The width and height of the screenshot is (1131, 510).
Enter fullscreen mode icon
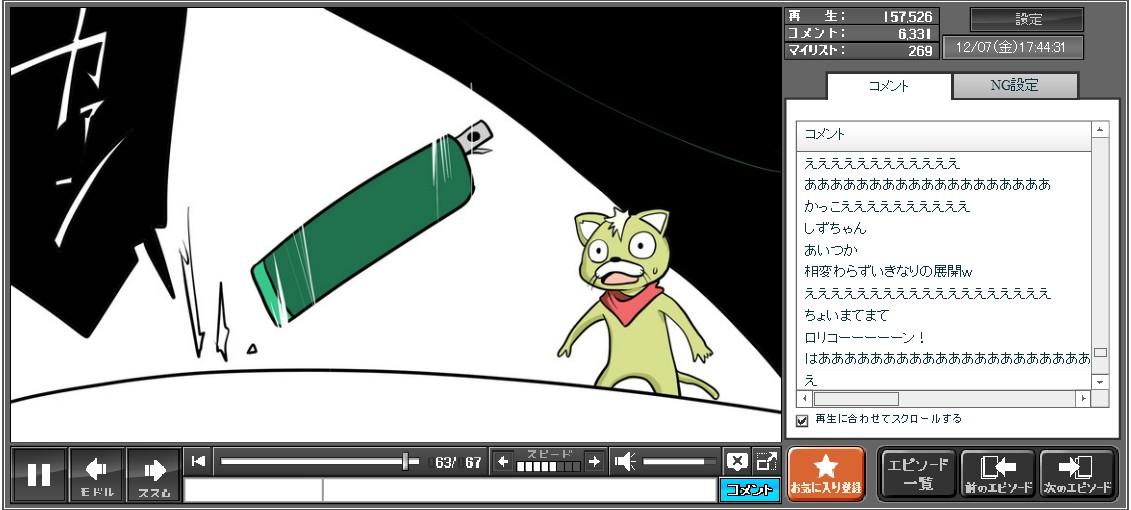pos(766,461)
